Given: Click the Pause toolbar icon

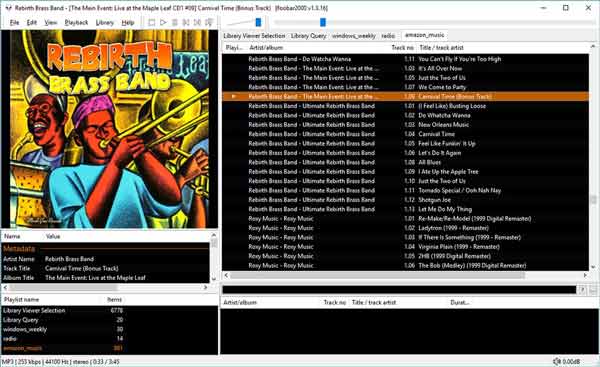Looking at the screenshot, I should click(174, 23).
